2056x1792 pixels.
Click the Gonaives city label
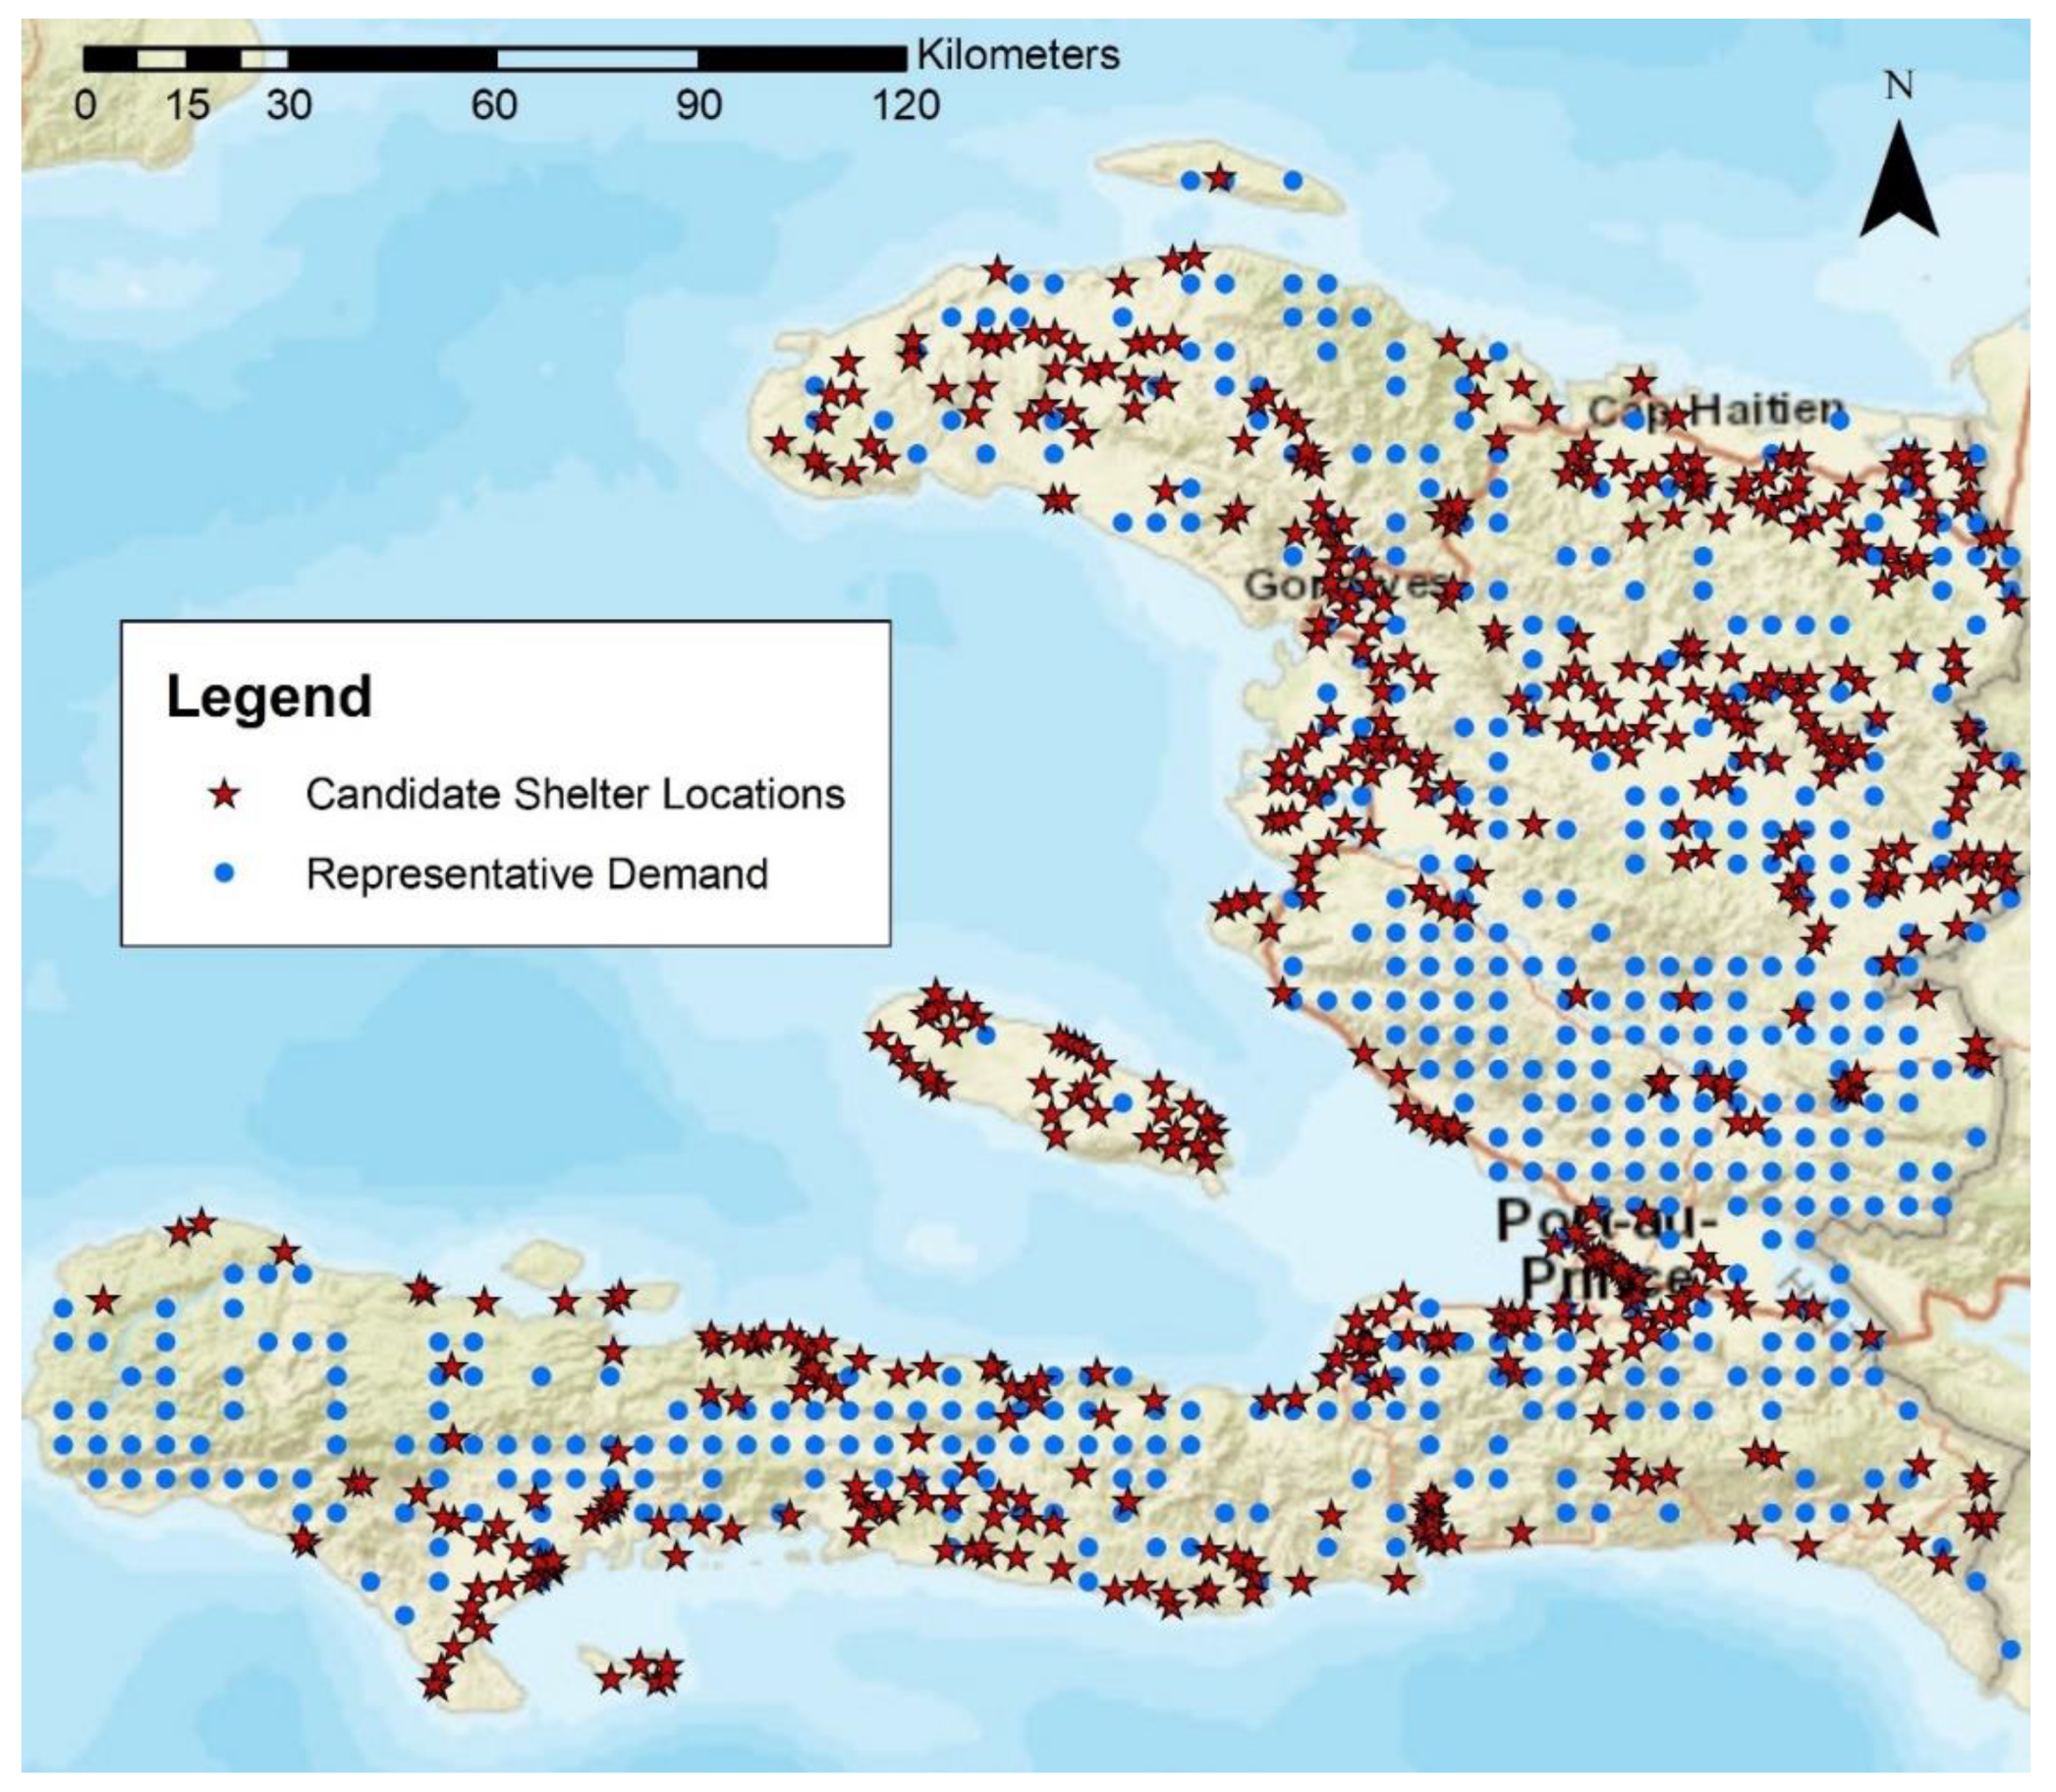(x=1345, y=585)
